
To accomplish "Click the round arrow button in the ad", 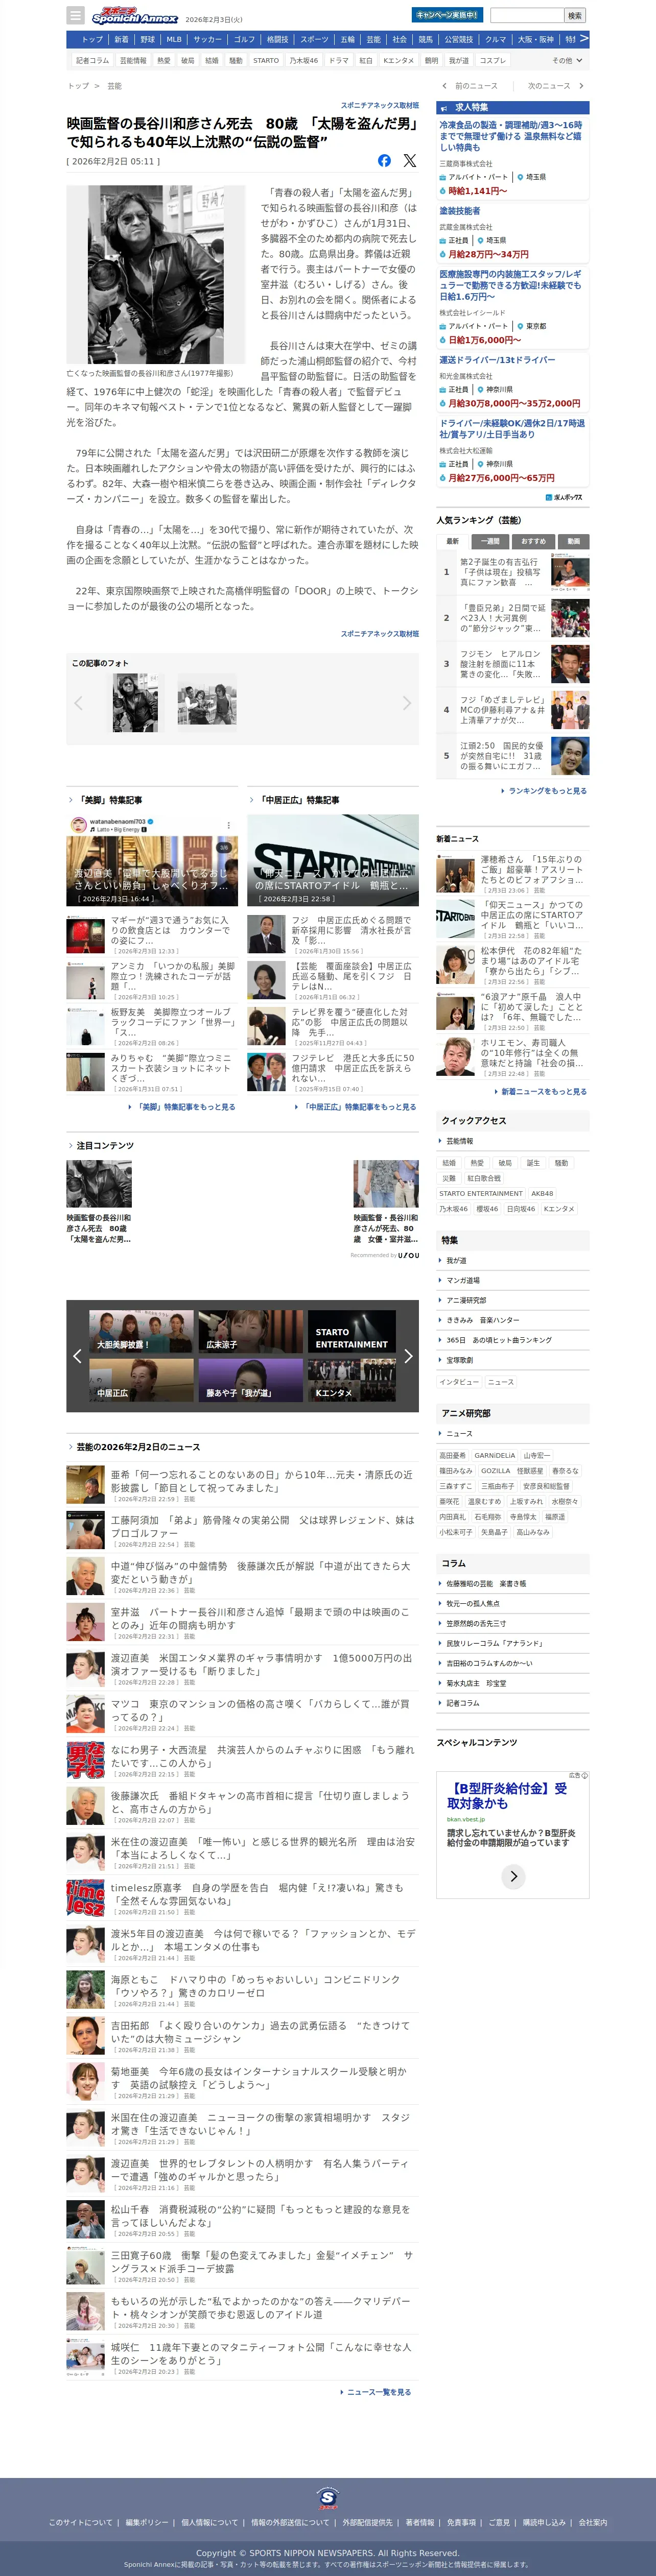I will click(513, 1876).
